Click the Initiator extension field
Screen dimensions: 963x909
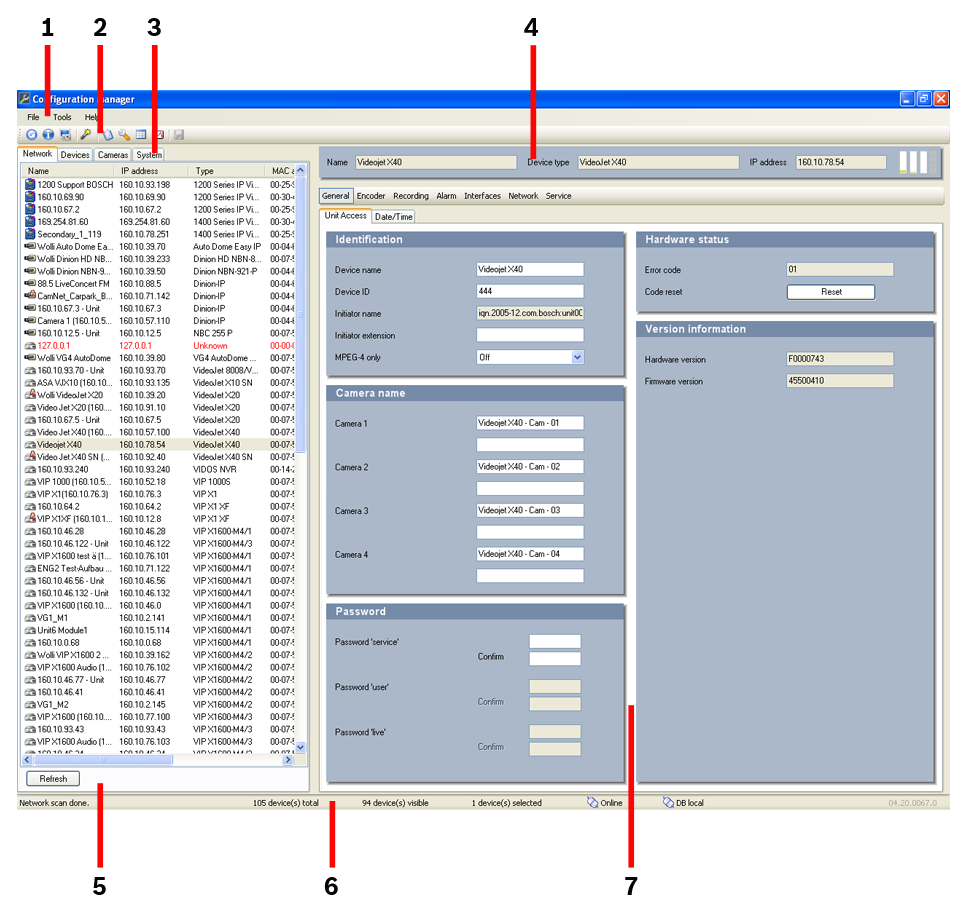point(530,335)
